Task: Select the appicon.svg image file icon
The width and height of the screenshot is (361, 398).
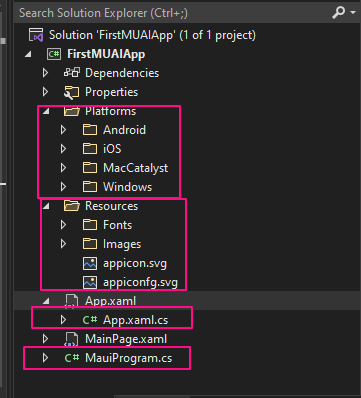Action: point(90,263)
